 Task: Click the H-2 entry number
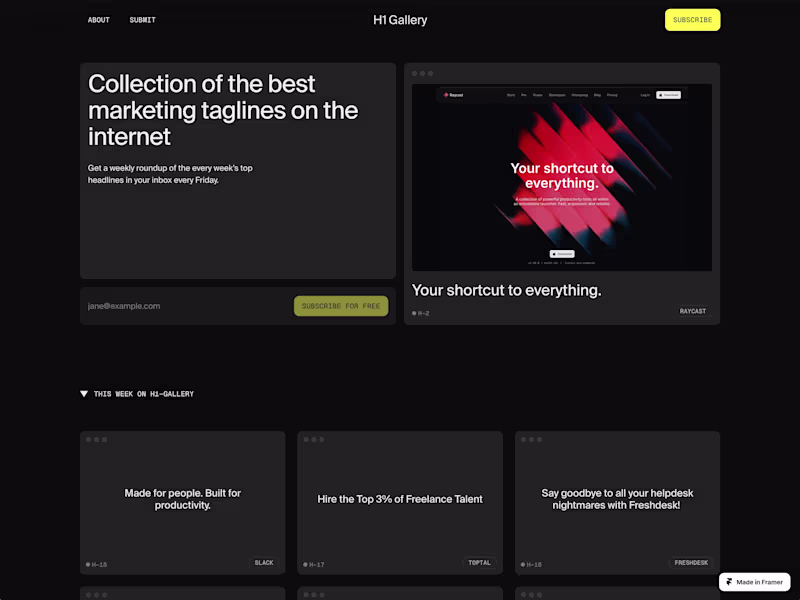[x=421, y=313]
